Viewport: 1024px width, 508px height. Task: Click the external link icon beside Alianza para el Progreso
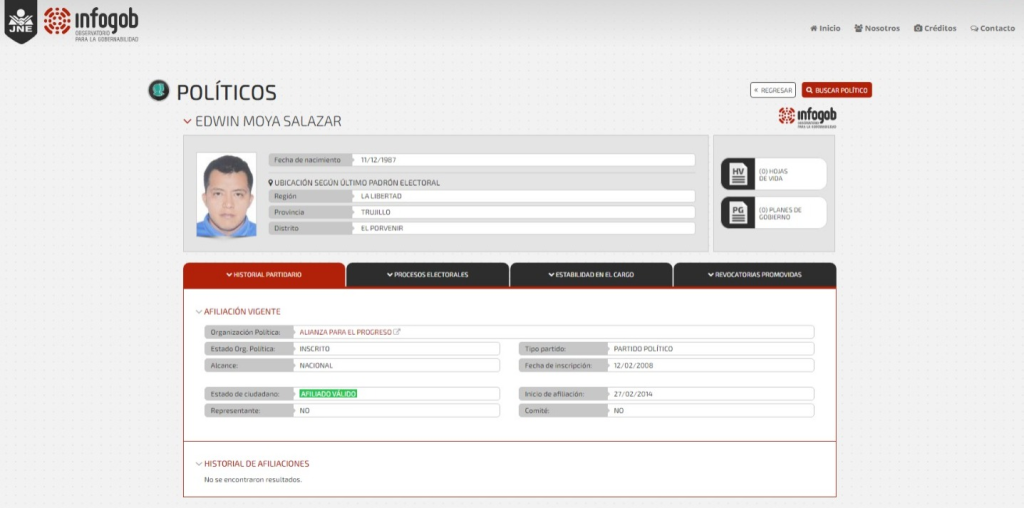coord(397,332)
